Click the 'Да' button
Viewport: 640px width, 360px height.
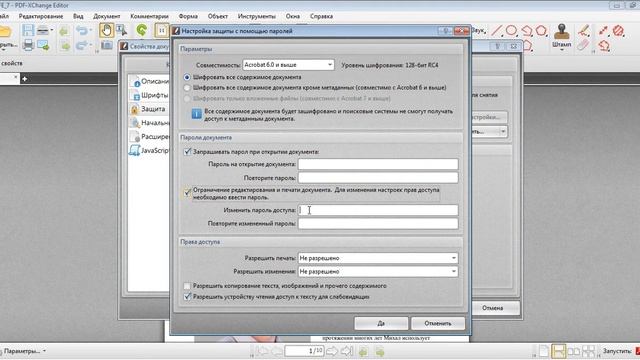[381, 323]
